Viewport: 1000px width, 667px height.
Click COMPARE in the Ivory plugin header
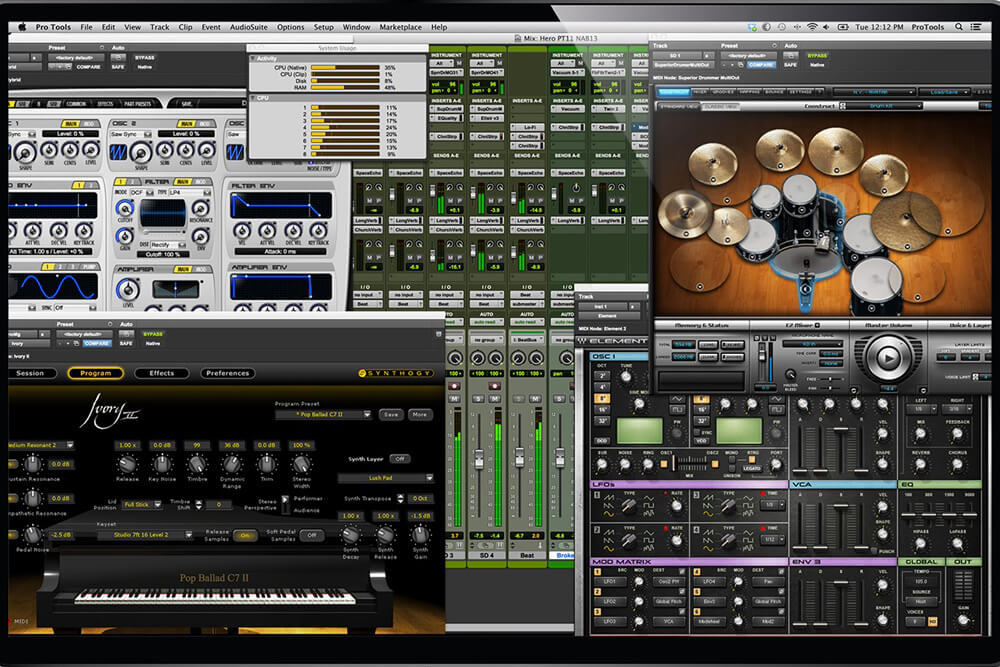(96, 343)
